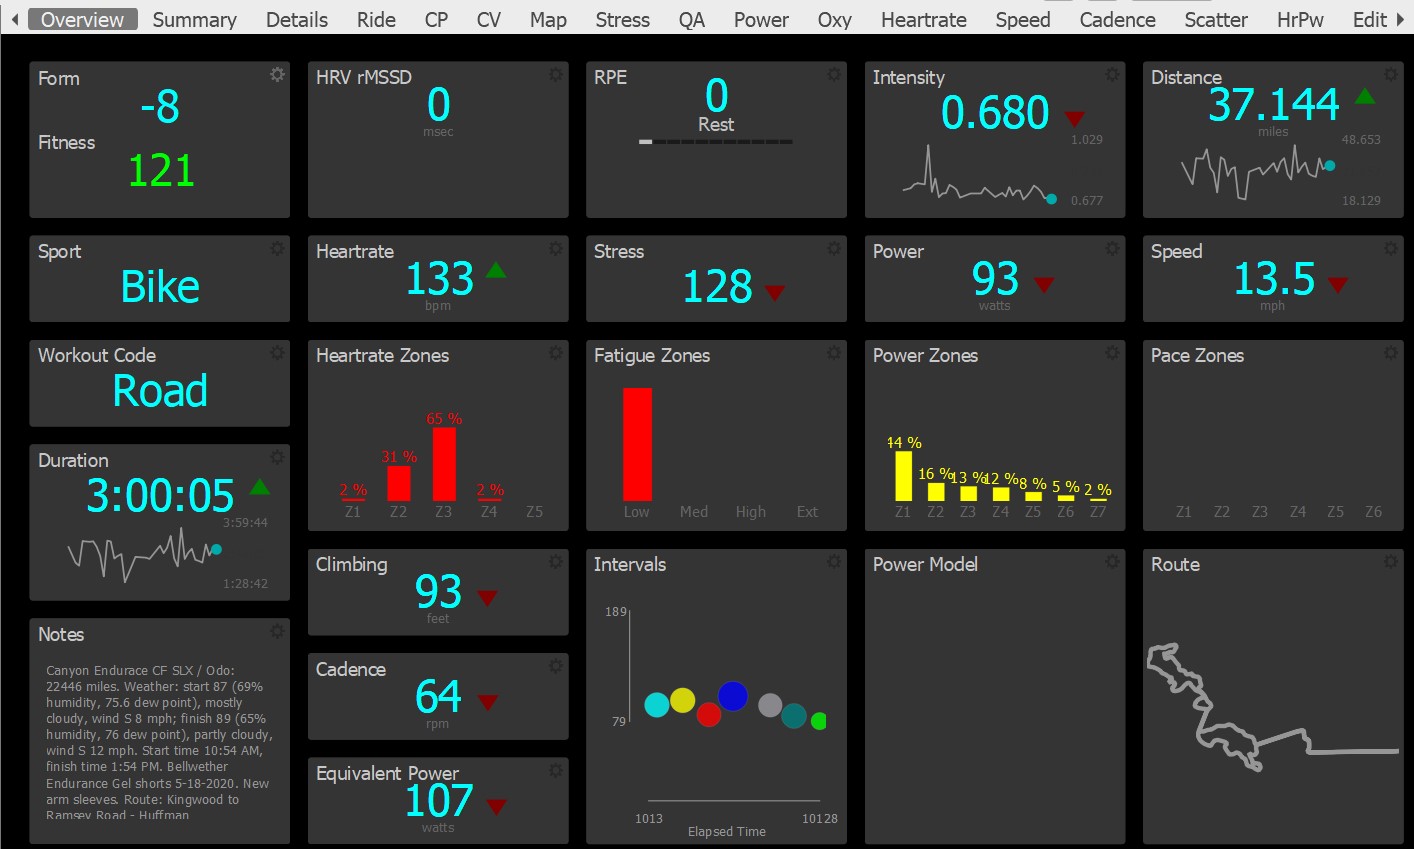This screenshot has width=1414, height=849.
Task: Open the Distance tile gear icon
Action: pyautogui.click(x=1390, y=75)
